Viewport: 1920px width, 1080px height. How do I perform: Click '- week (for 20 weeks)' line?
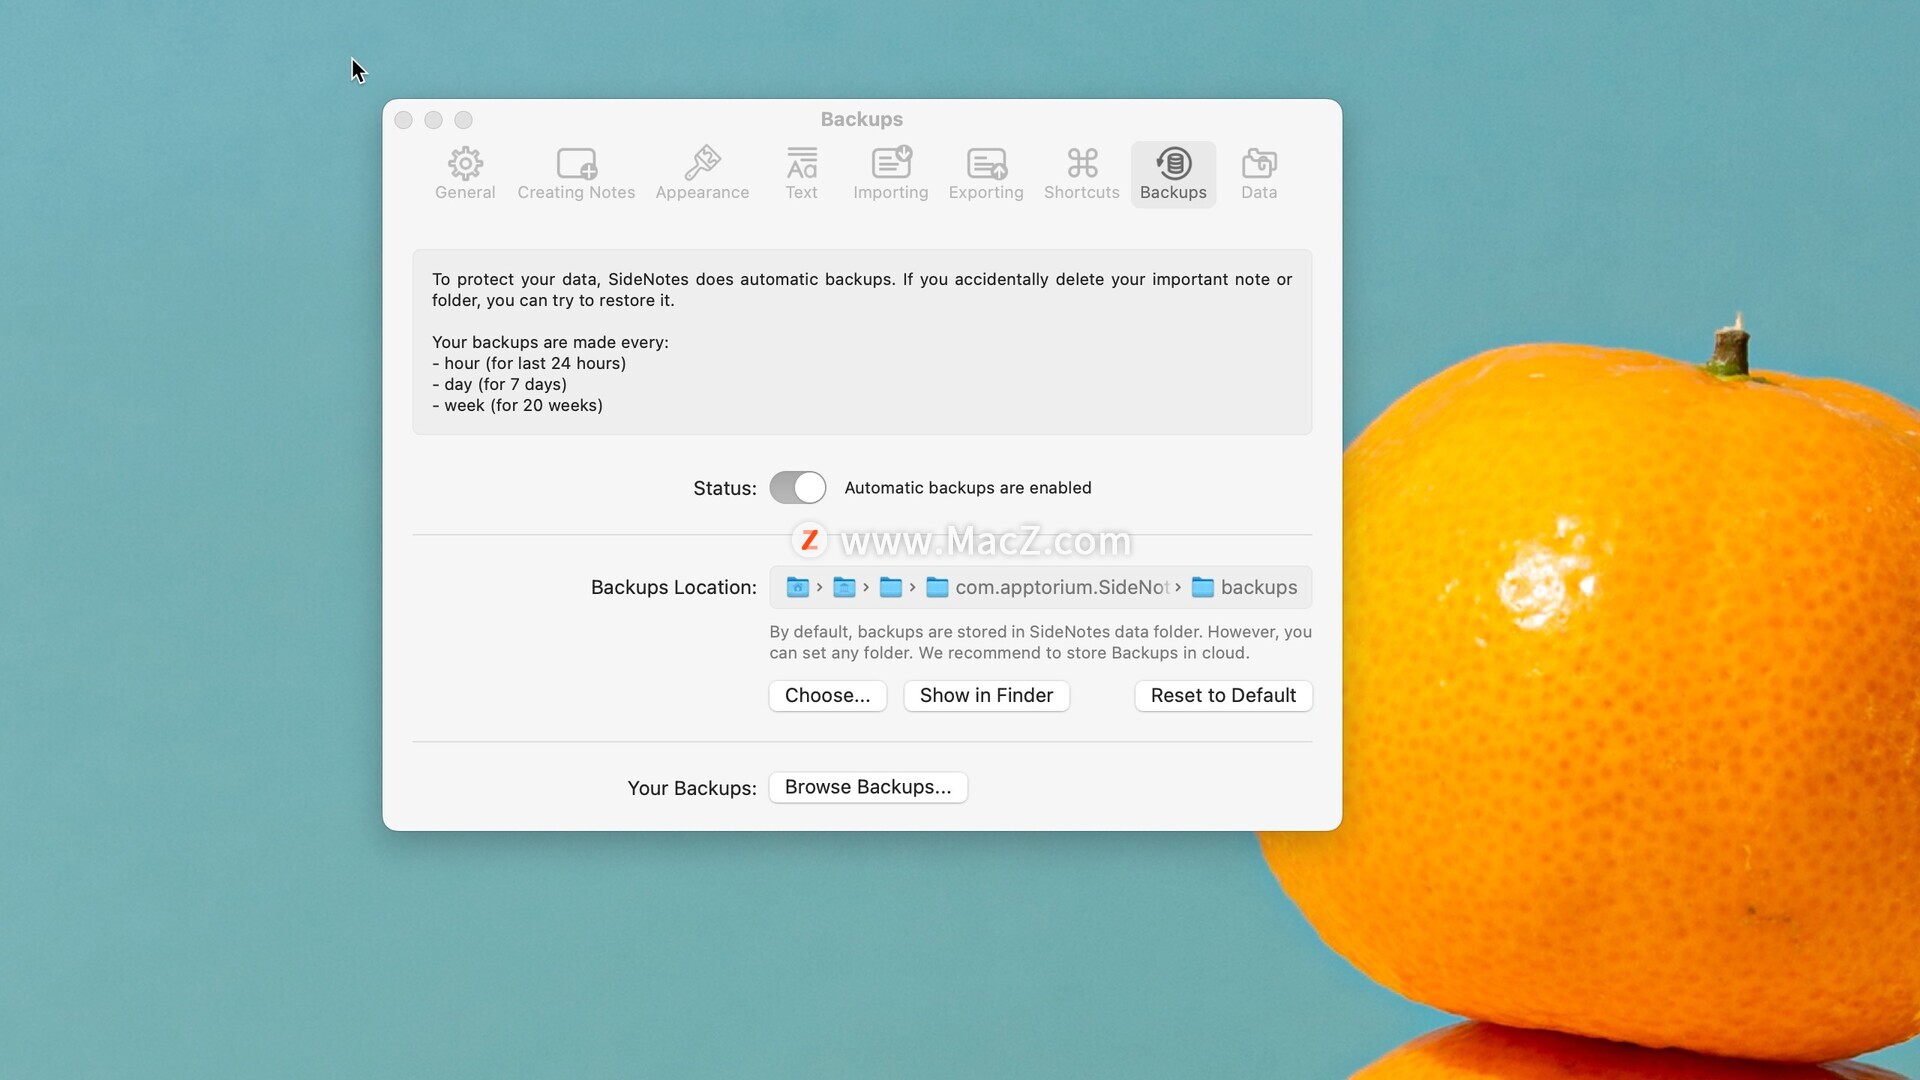(x=517, y=405)
